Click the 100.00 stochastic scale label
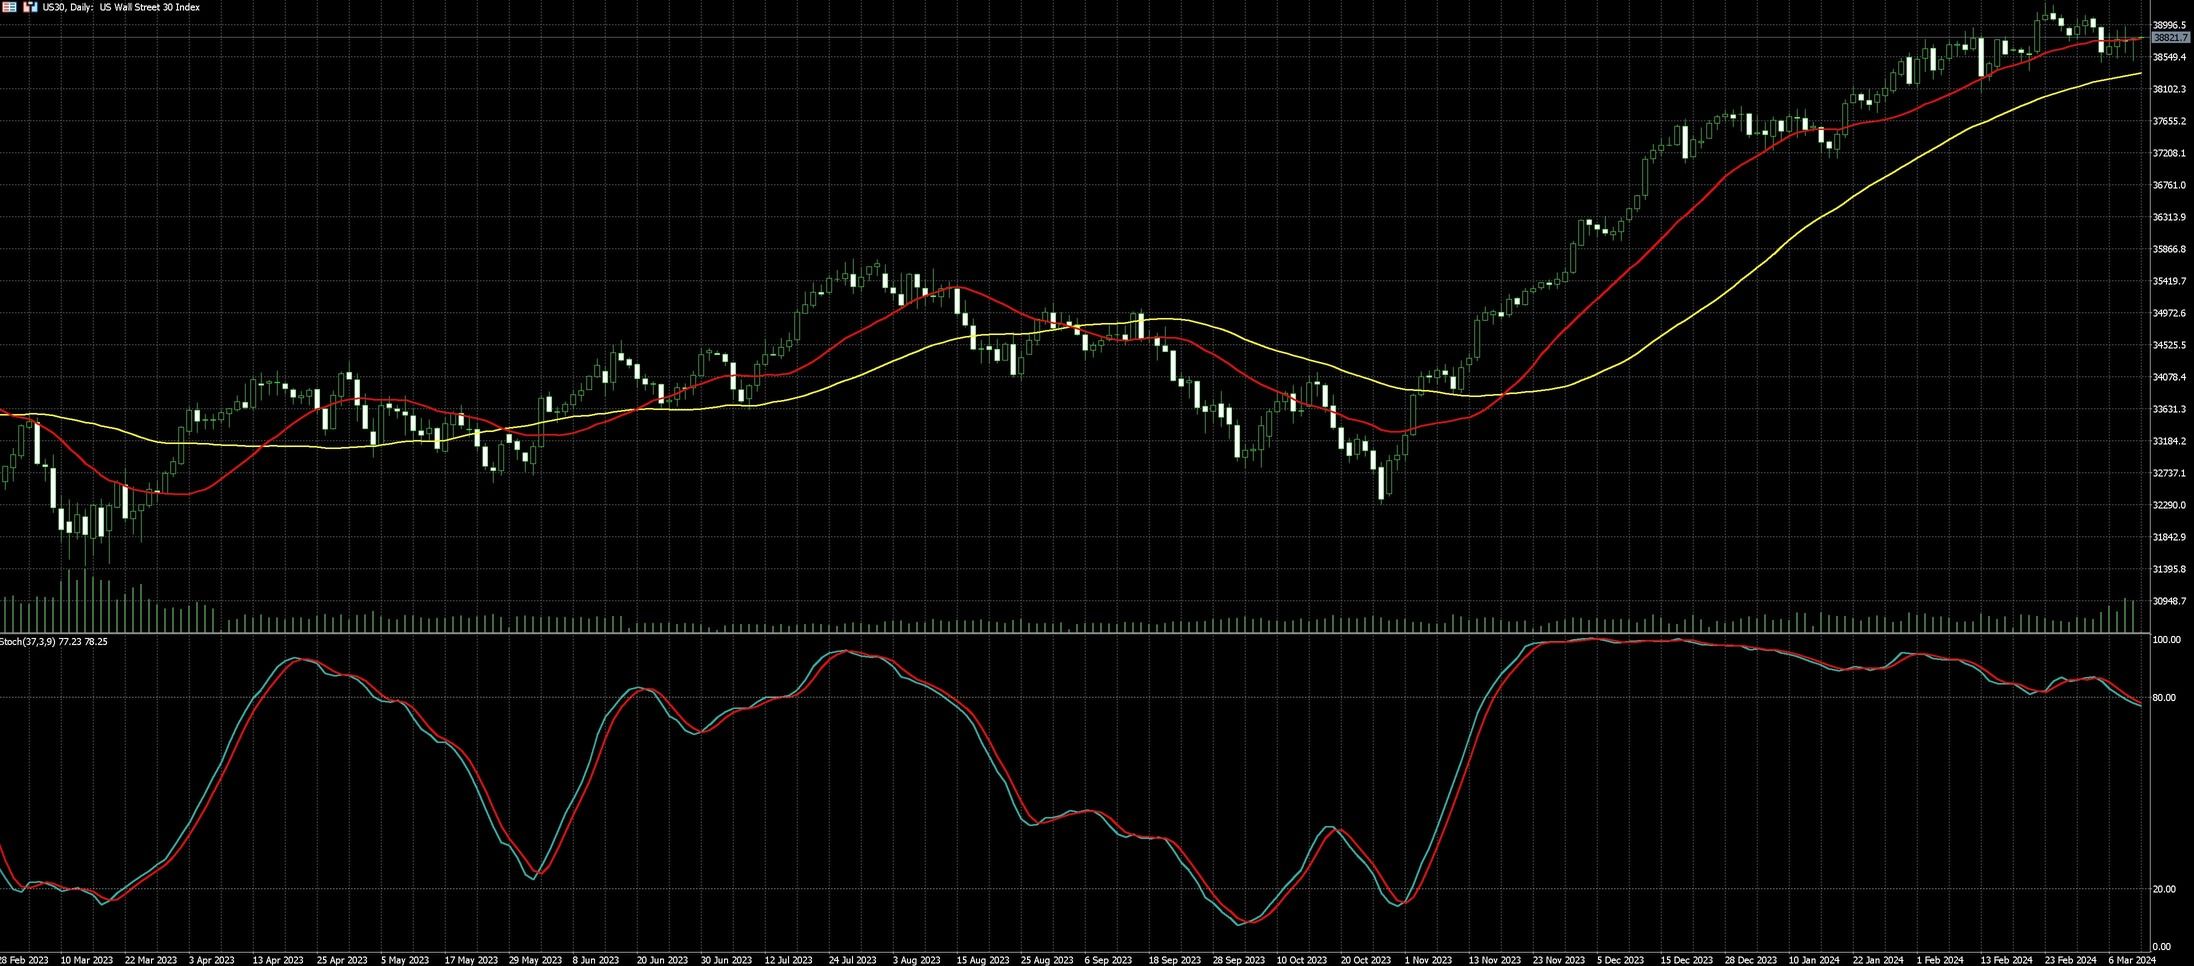This screenshot has width=2194, height=966. (2166, 640)
